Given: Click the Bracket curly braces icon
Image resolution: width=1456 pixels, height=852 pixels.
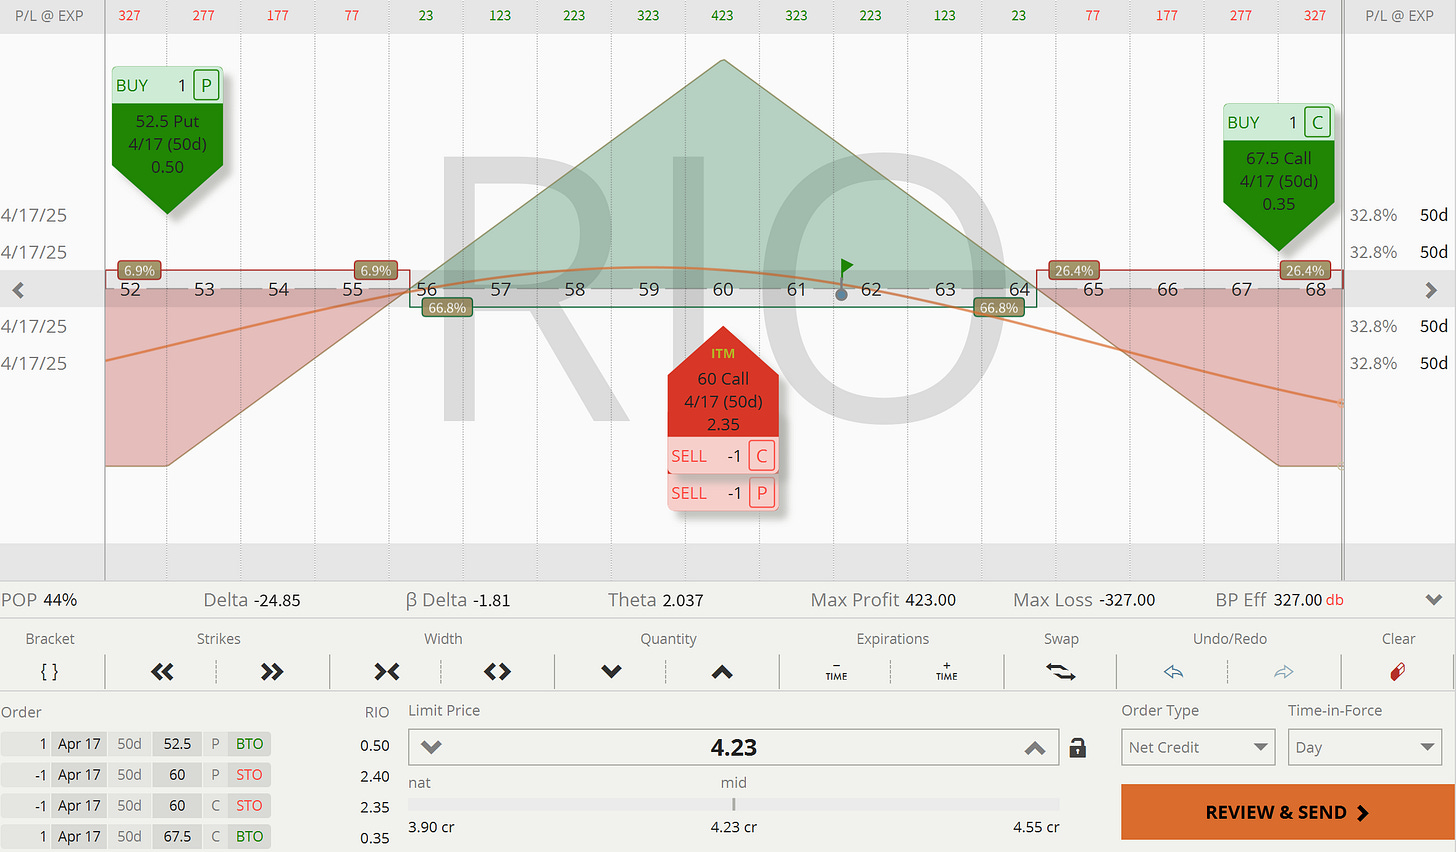Looking at the screenshot, I should (49, 672).
